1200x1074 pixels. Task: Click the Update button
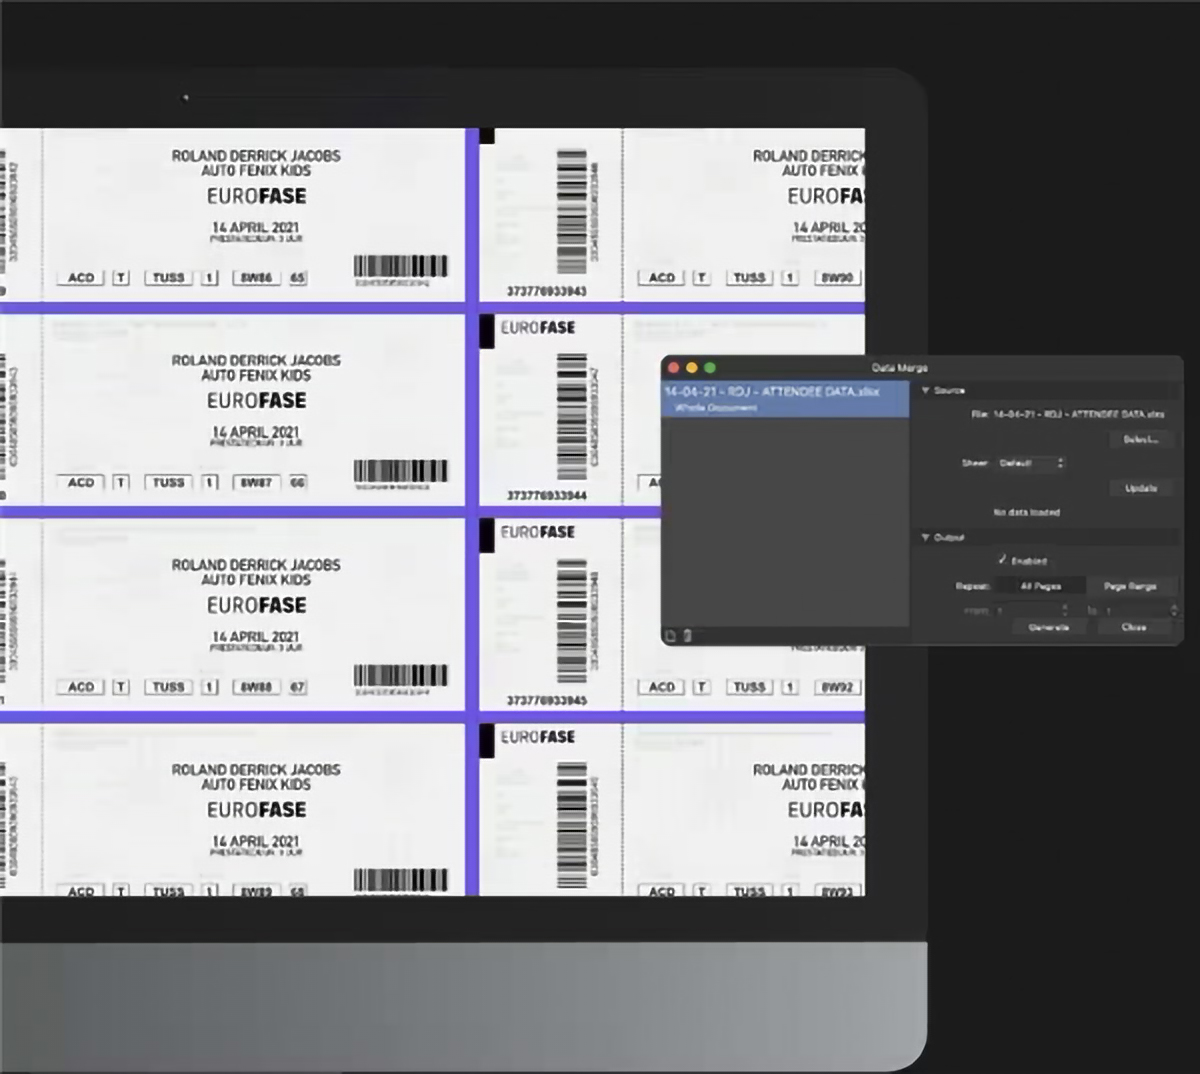[x=1140, y=488]
